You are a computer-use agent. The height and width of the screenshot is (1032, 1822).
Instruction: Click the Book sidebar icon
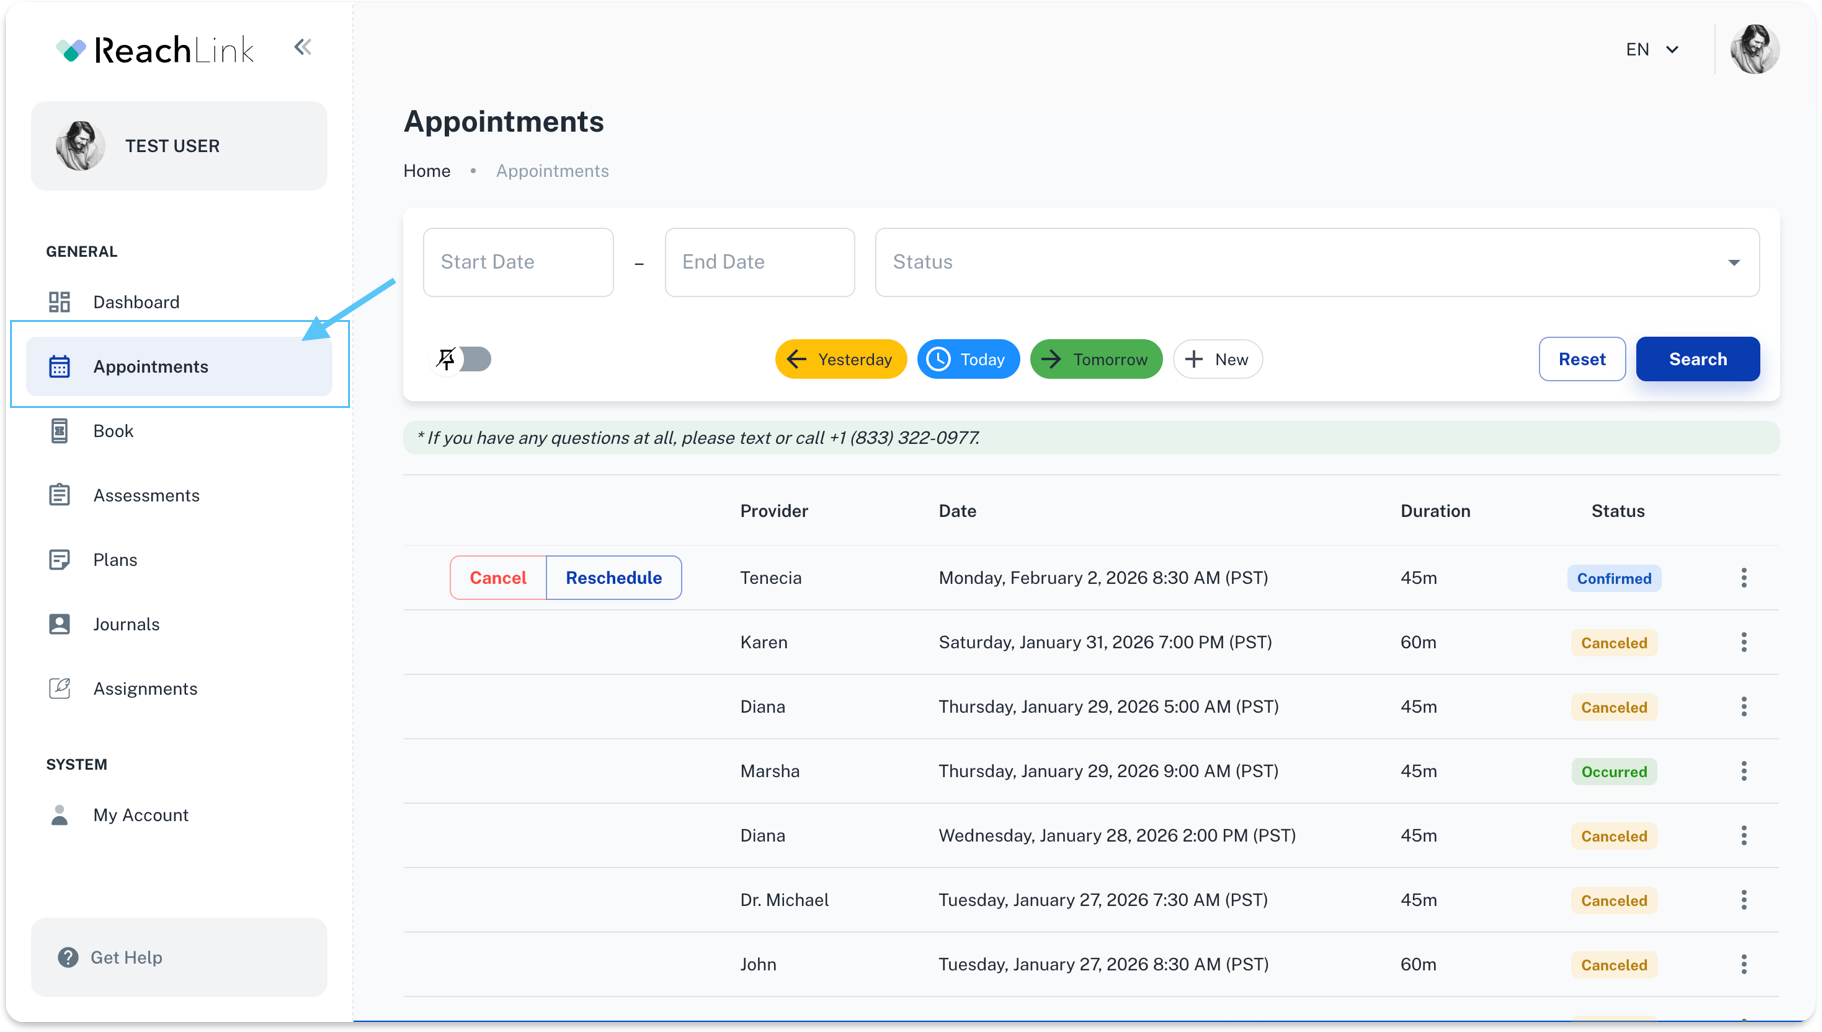(x=60, y=431)
